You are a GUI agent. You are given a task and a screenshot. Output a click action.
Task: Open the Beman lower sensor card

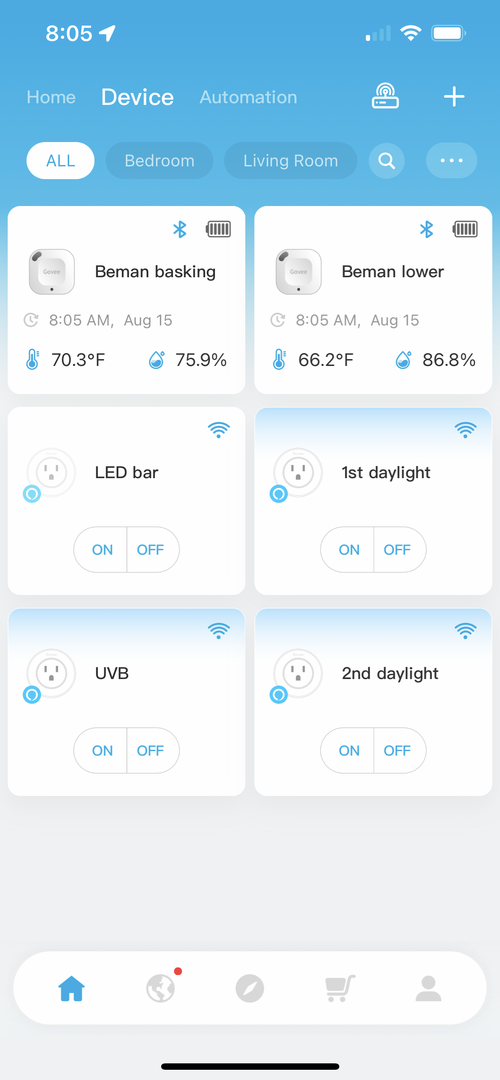coord(373,300)
